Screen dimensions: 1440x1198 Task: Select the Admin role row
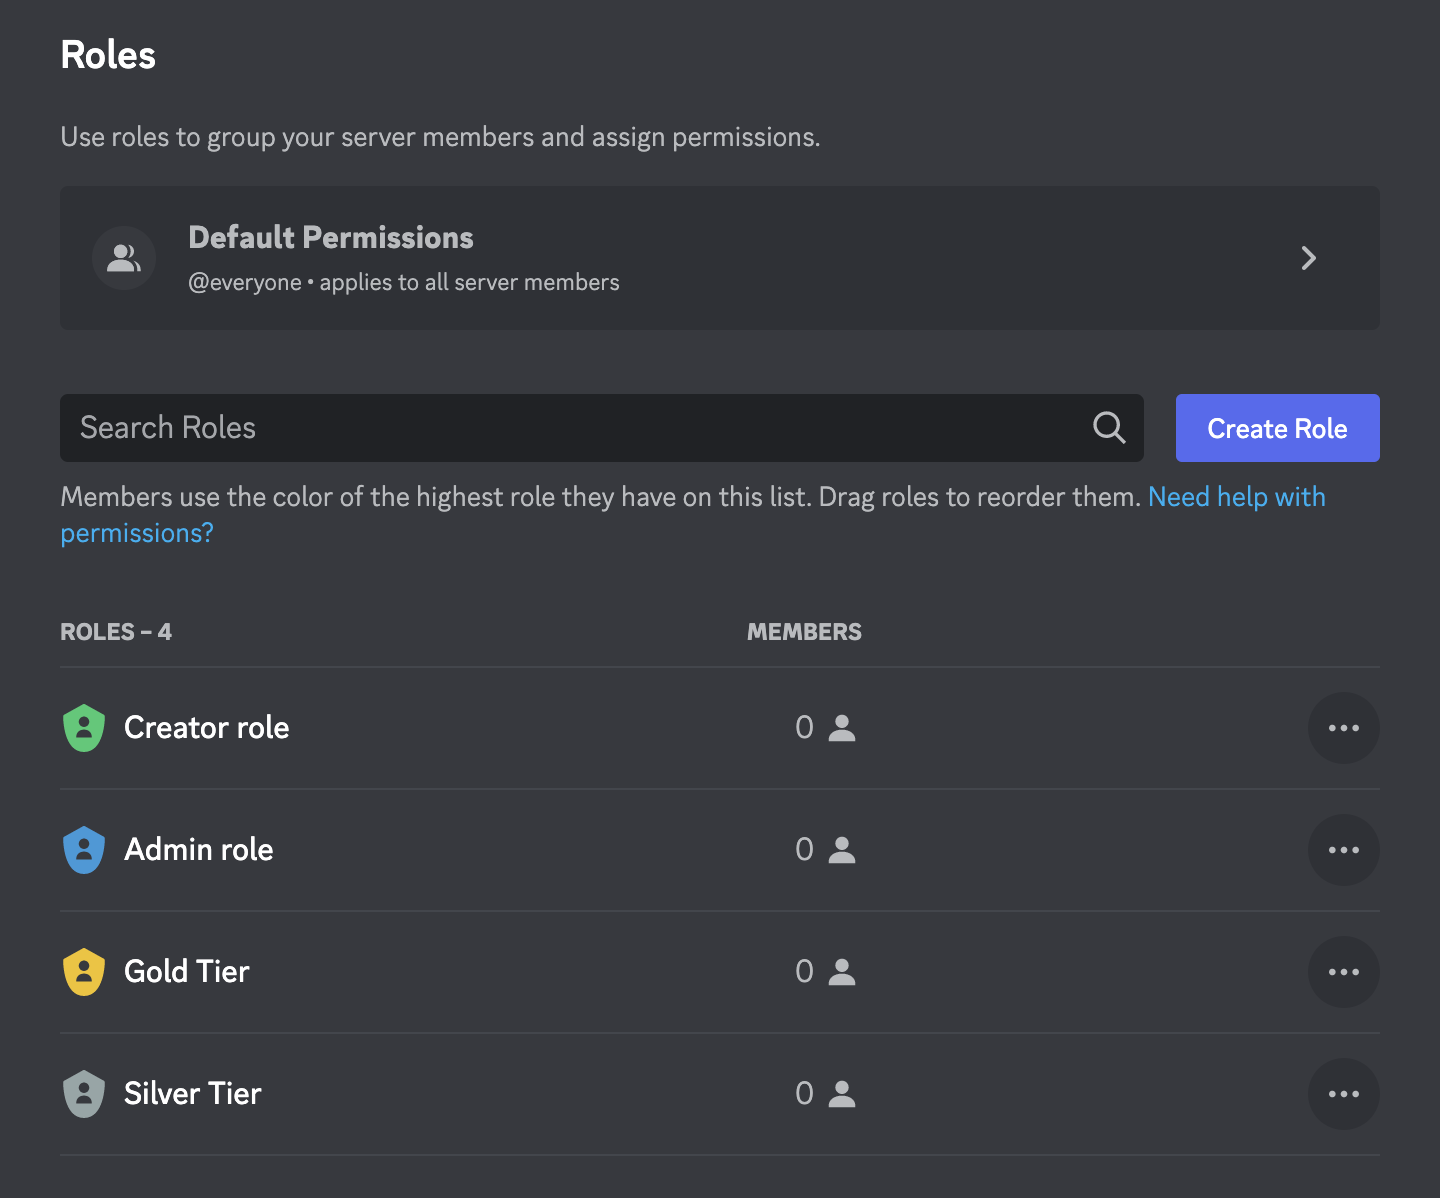coord(400,850)
